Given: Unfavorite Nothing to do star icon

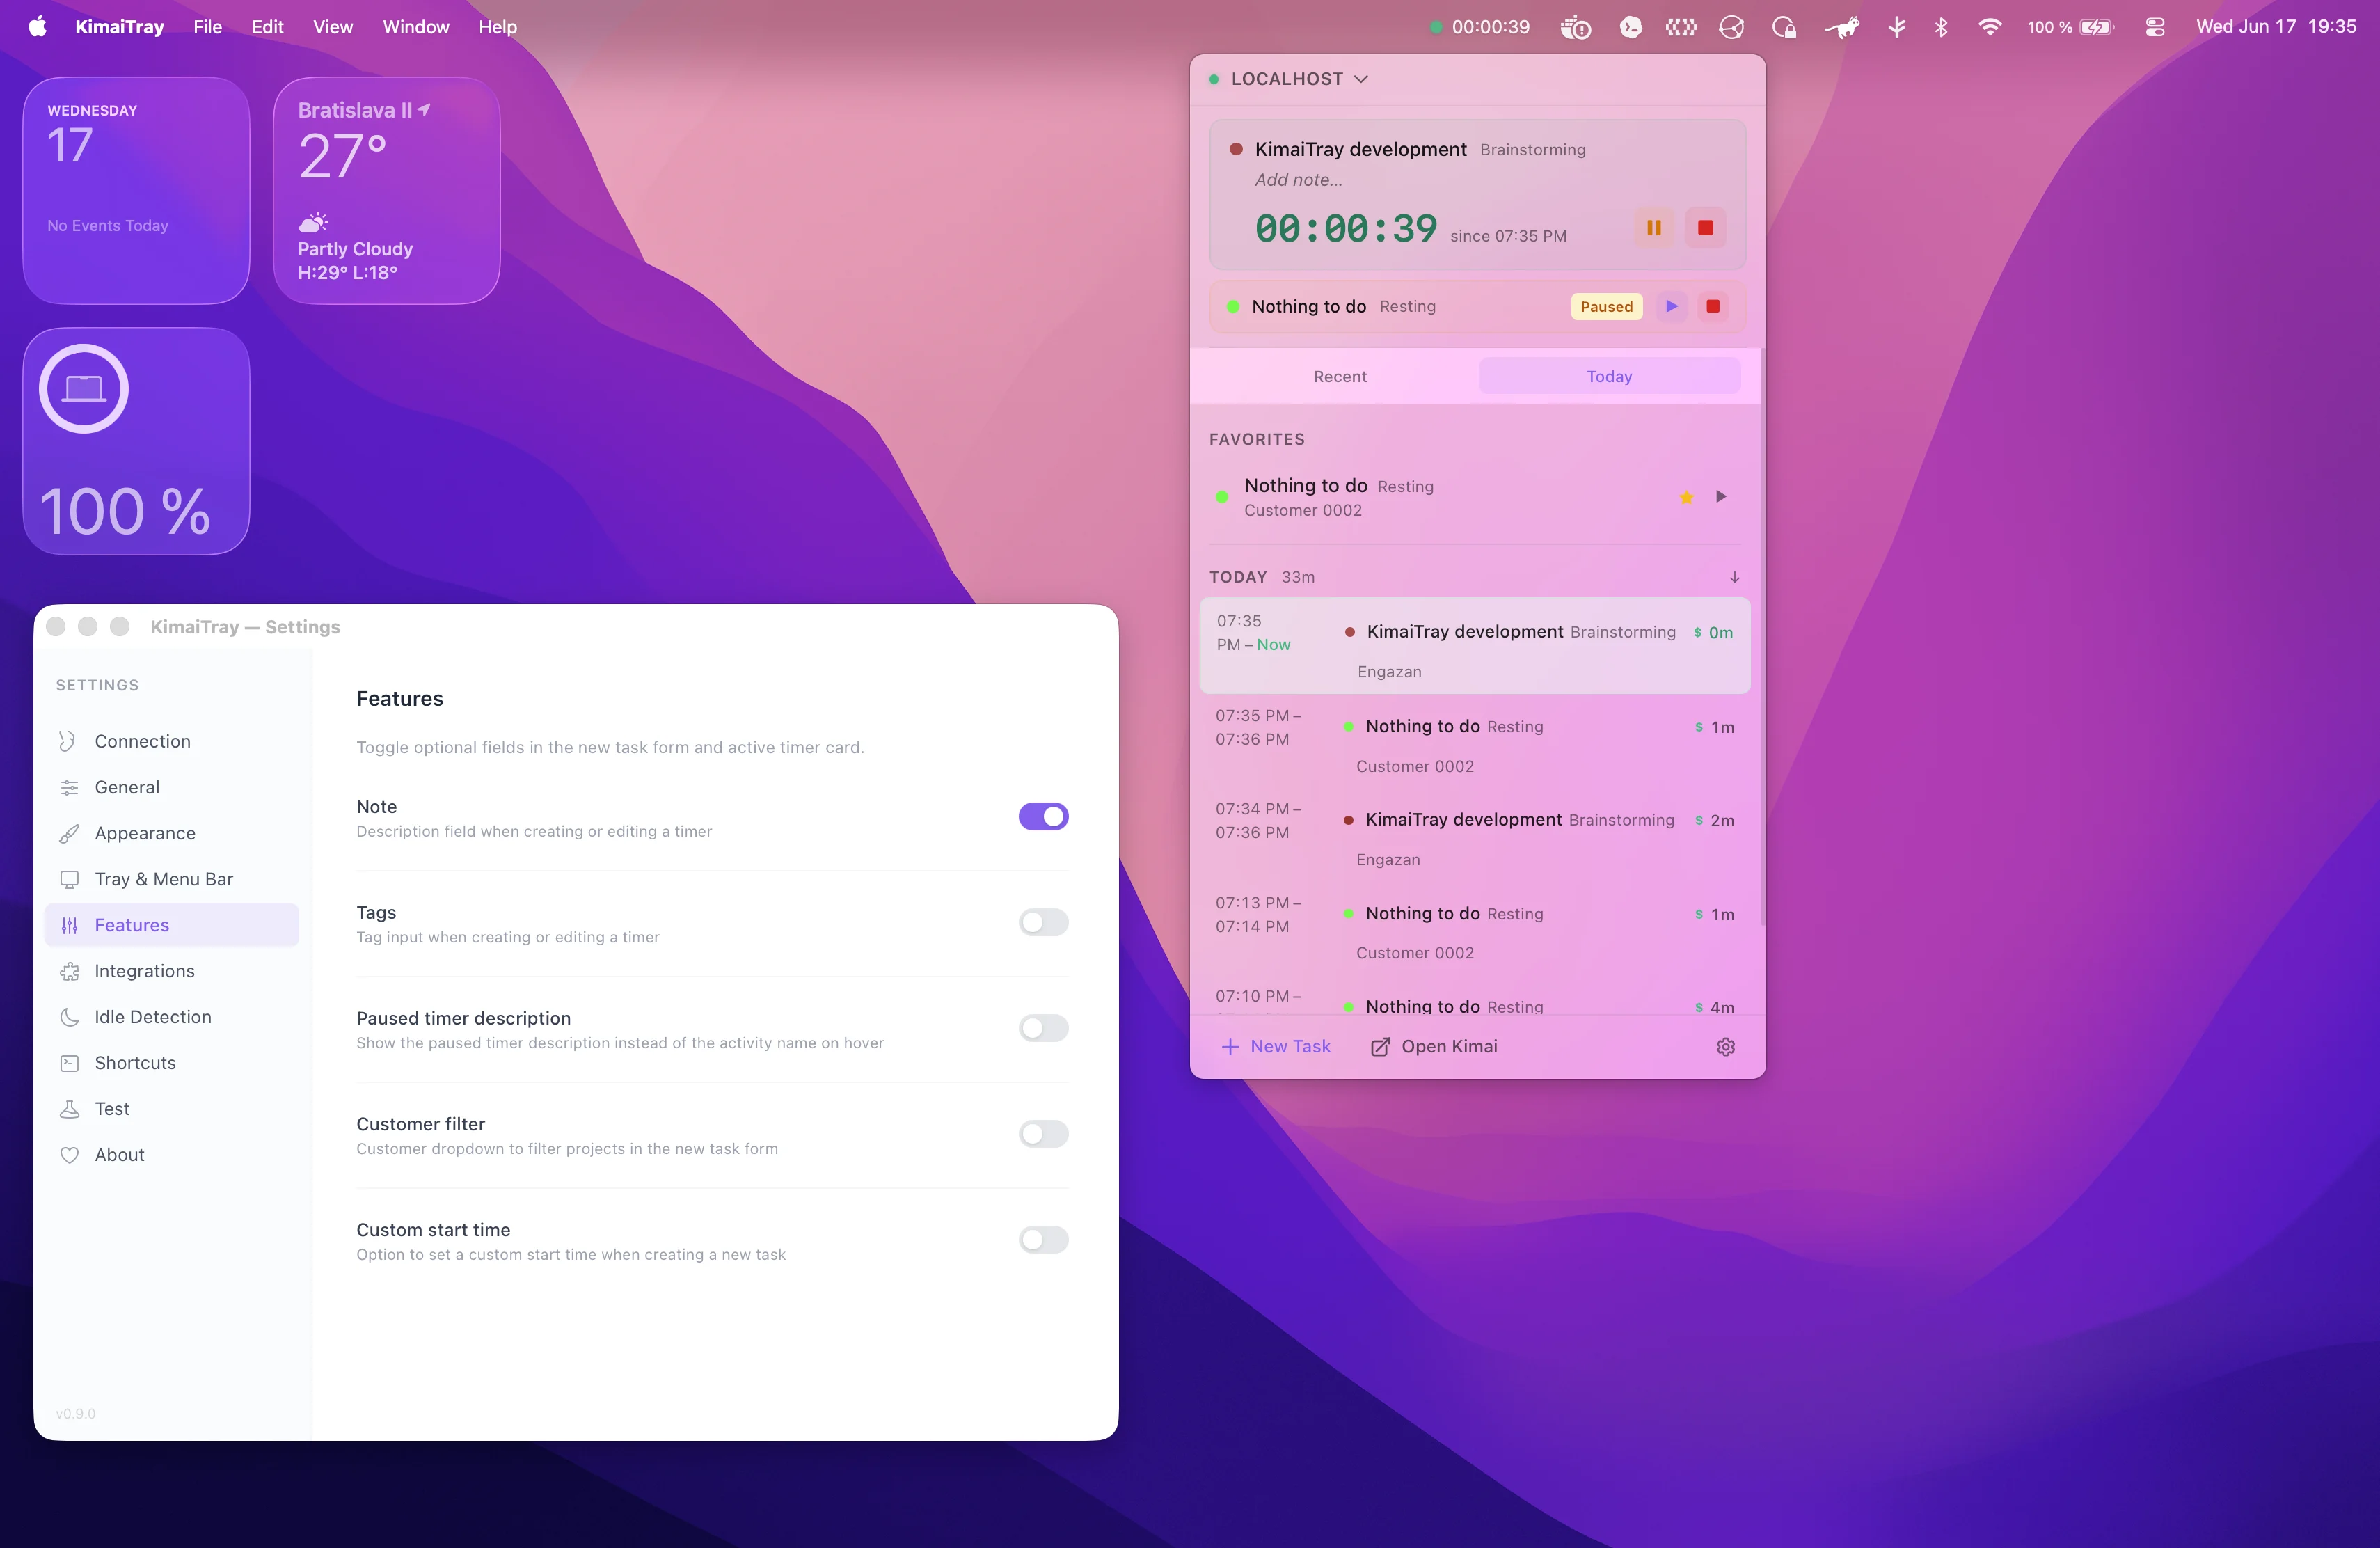Looking at the screenshot, I should [x=1686, y=497].
